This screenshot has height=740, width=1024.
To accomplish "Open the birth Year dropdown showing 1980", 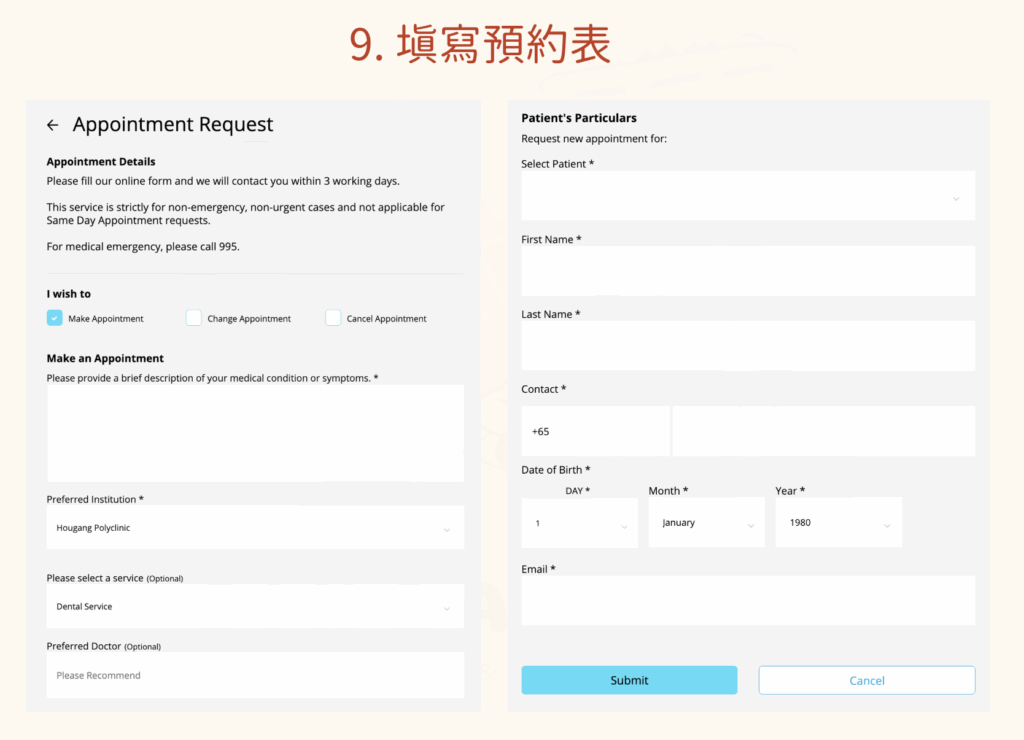I will point(839,523).
